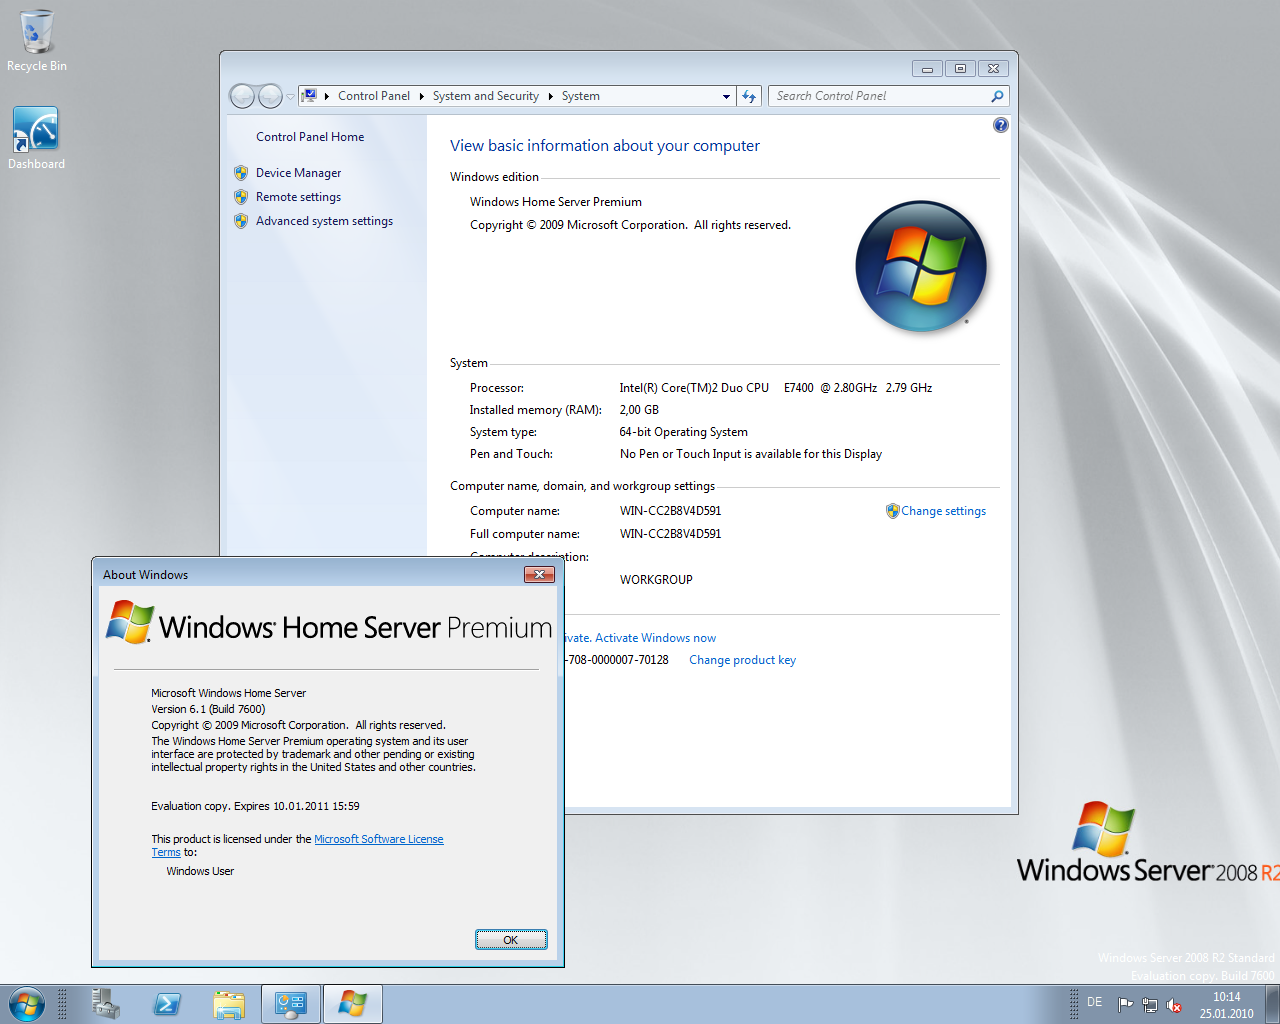Open Advanced system settings link

tap(324, 221)
